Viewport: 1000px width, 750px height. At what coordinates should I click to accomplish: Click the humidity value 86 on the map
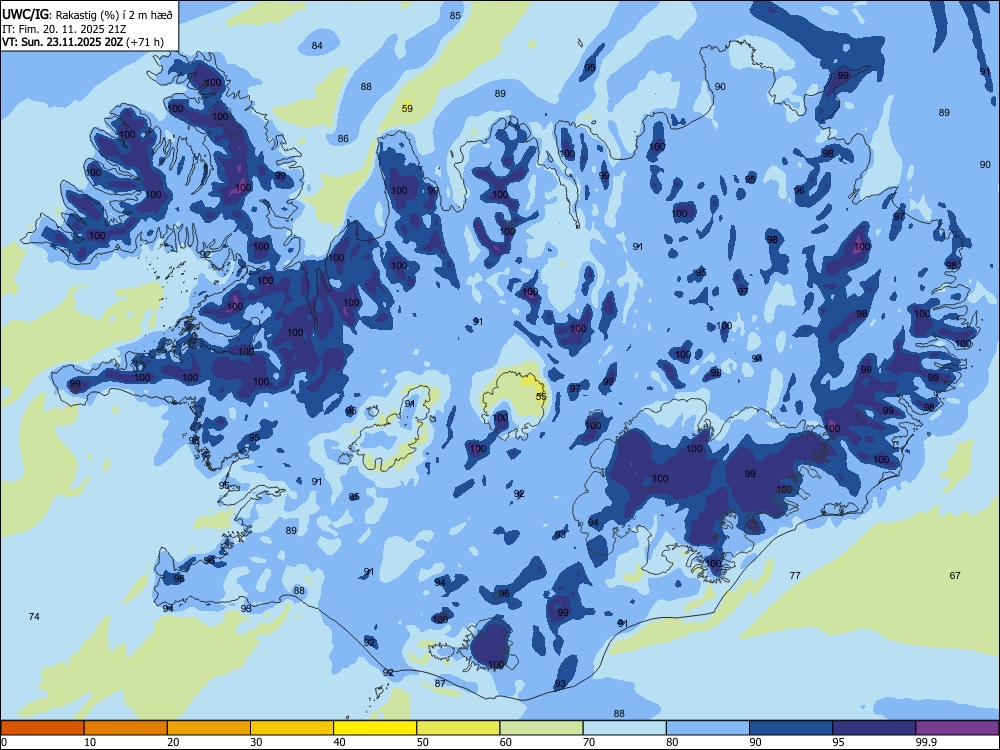(343, 138)
